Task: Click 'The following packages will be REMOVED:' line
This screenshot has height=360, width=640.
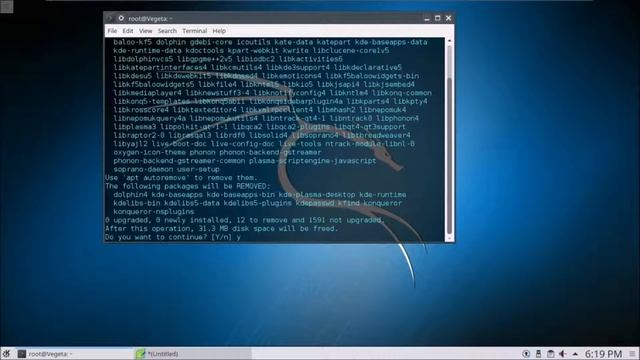Action: click(188, 187)
